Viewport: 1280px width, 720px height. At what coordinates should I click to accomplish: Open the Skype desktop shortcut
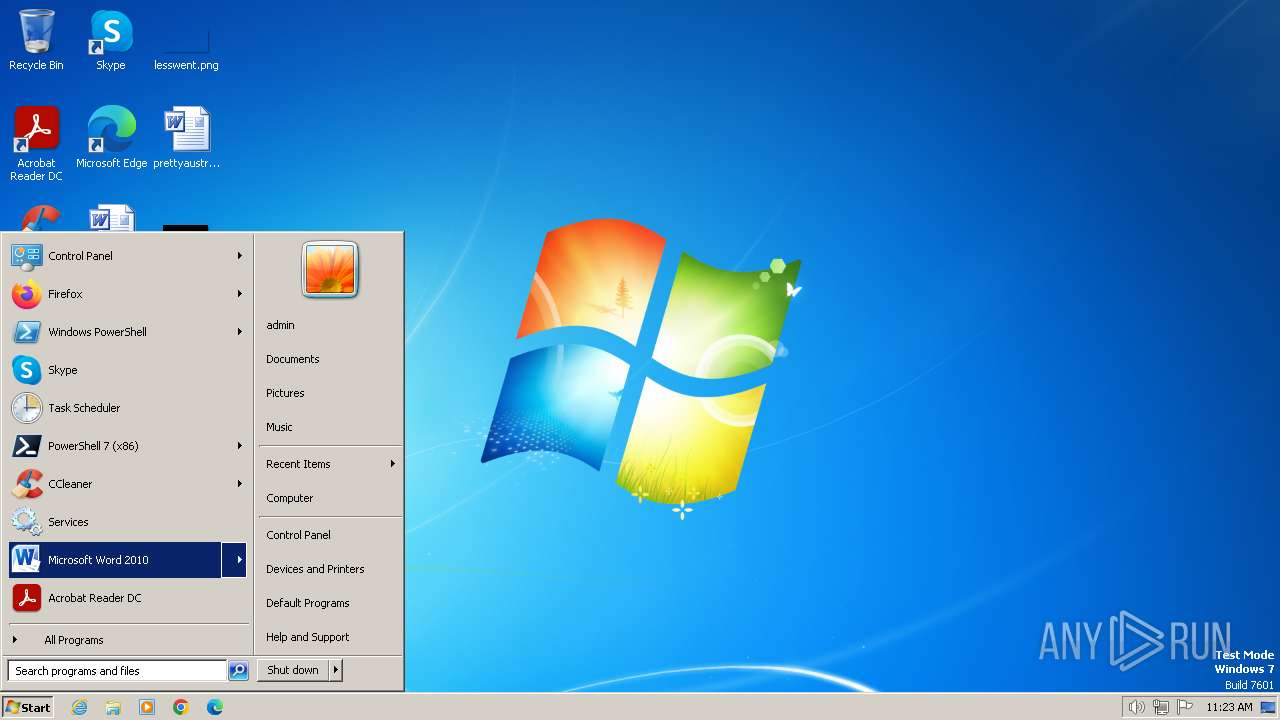point(110,41)
